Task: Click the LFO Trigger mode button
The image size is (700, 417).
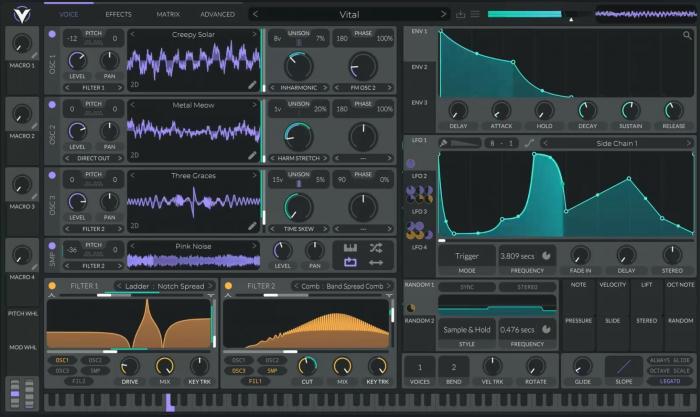Action: click(467, 261)
